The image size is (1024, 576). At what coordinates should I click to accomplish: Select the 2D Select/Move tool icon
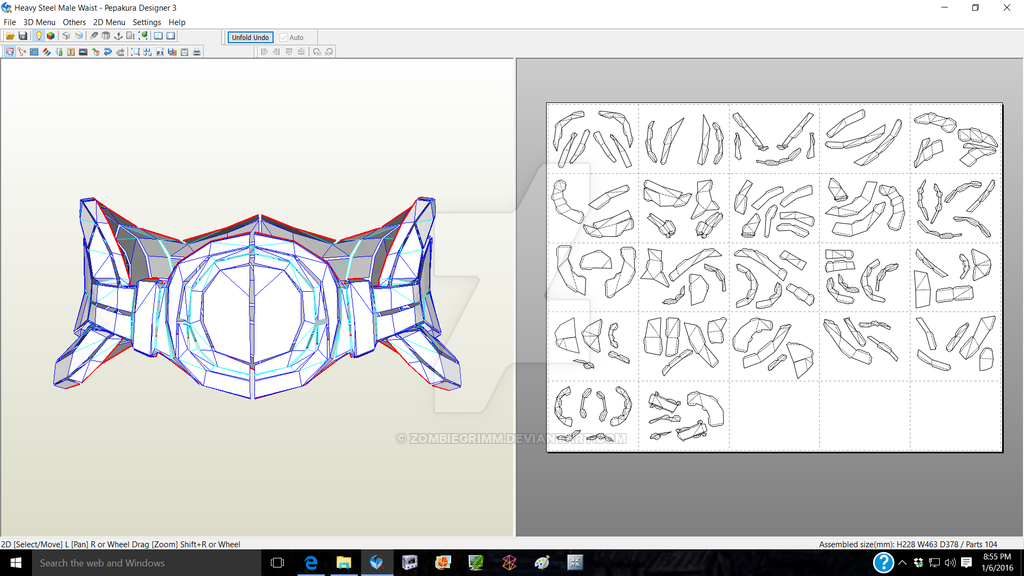click(9, 52)
